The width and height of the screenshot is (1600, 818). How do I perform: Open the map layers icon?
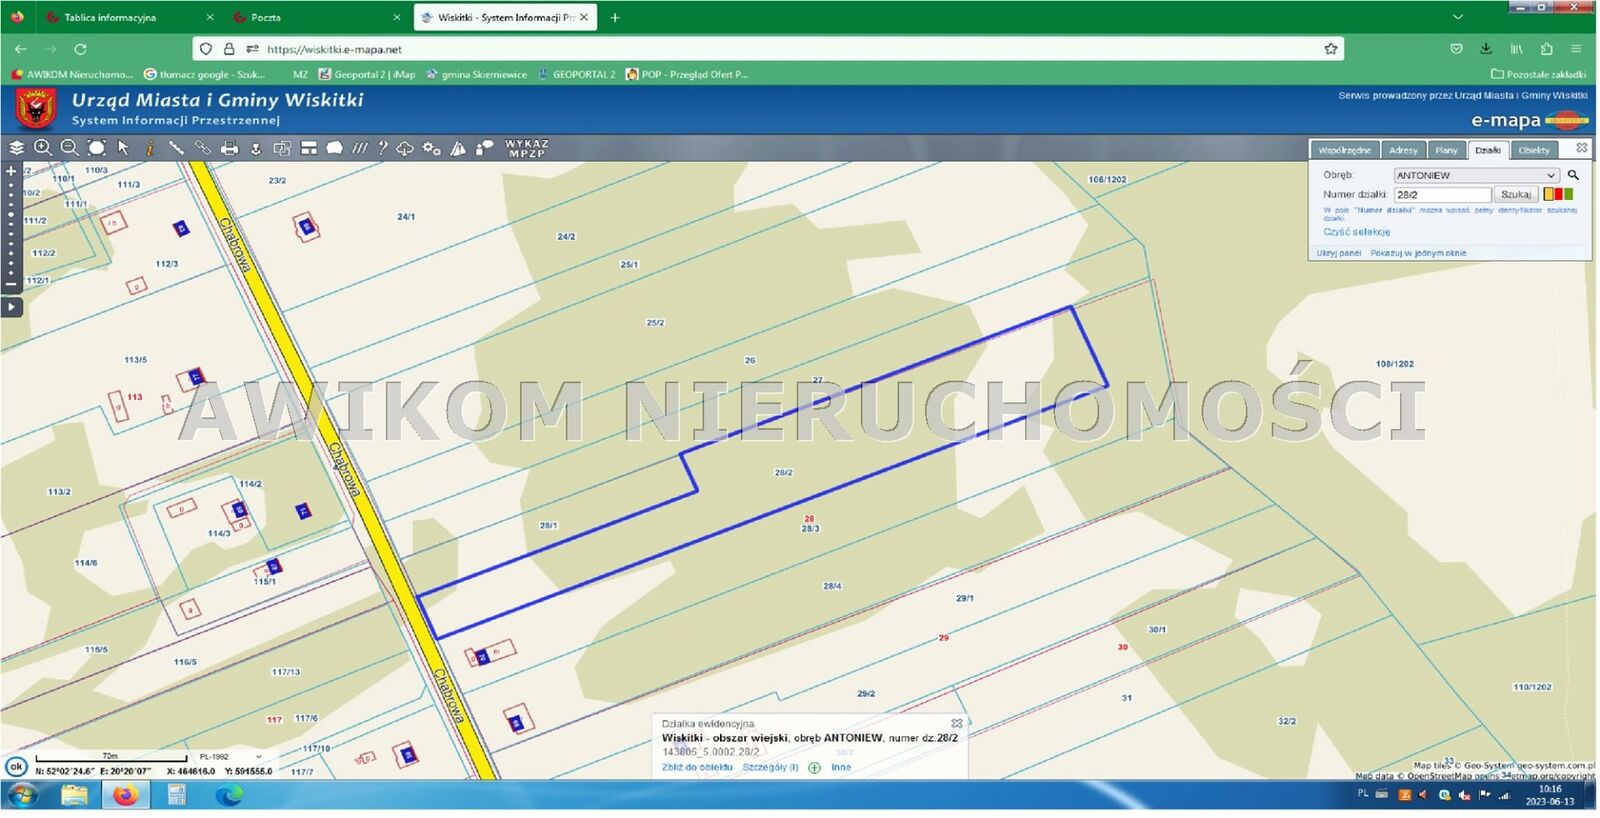tap(16, 148)
